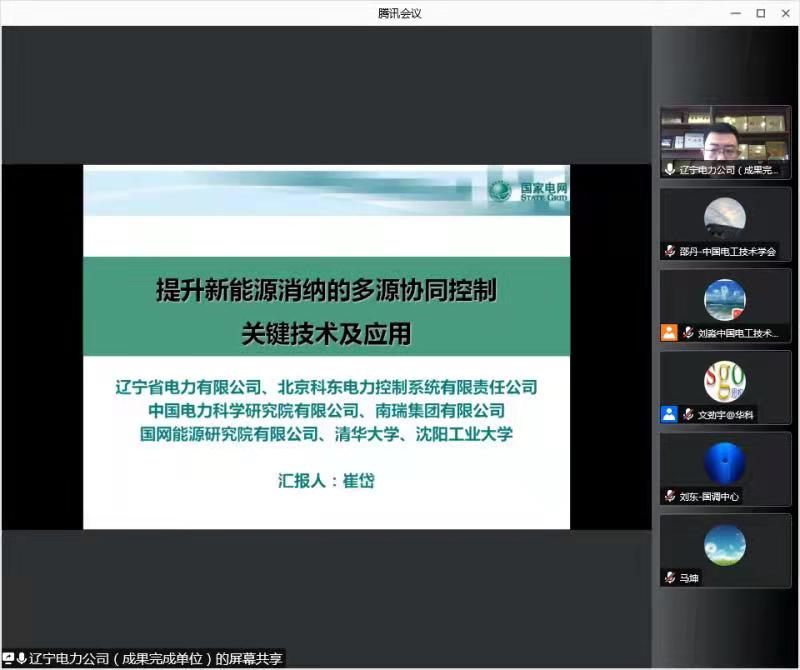Click the muted mic icon for 刘东-国调中心
The height and width of the screenshot is (670, 800).
669,496
